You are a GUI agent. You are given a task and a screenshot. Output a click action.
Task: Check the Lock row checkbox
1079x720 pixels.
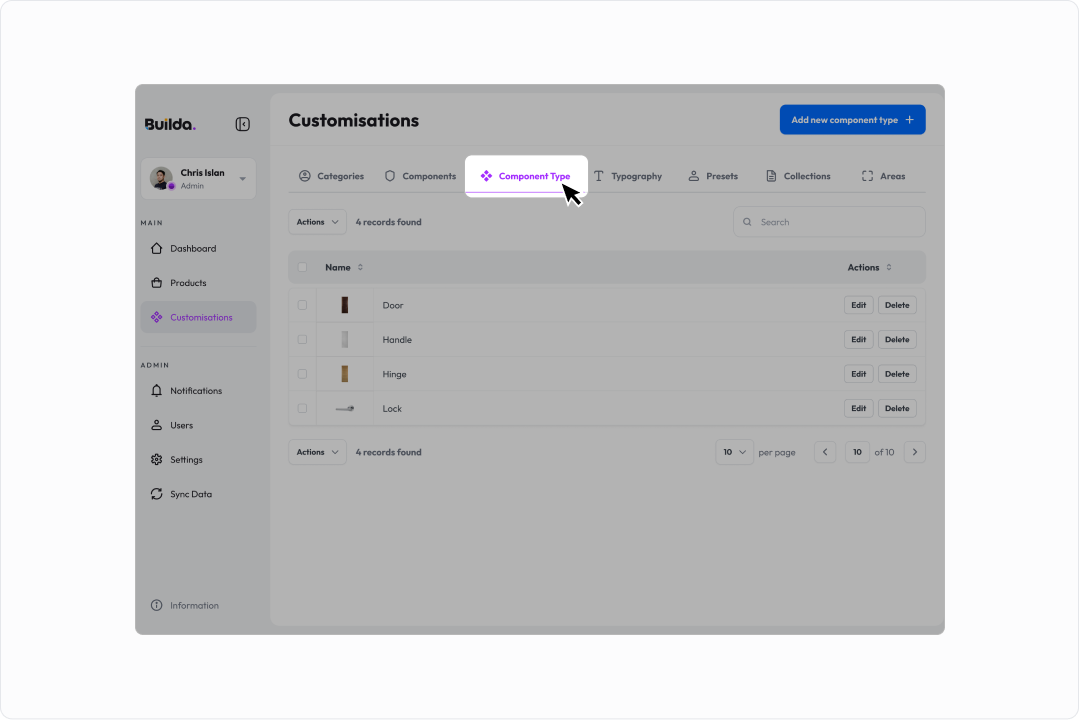point(302,408)
